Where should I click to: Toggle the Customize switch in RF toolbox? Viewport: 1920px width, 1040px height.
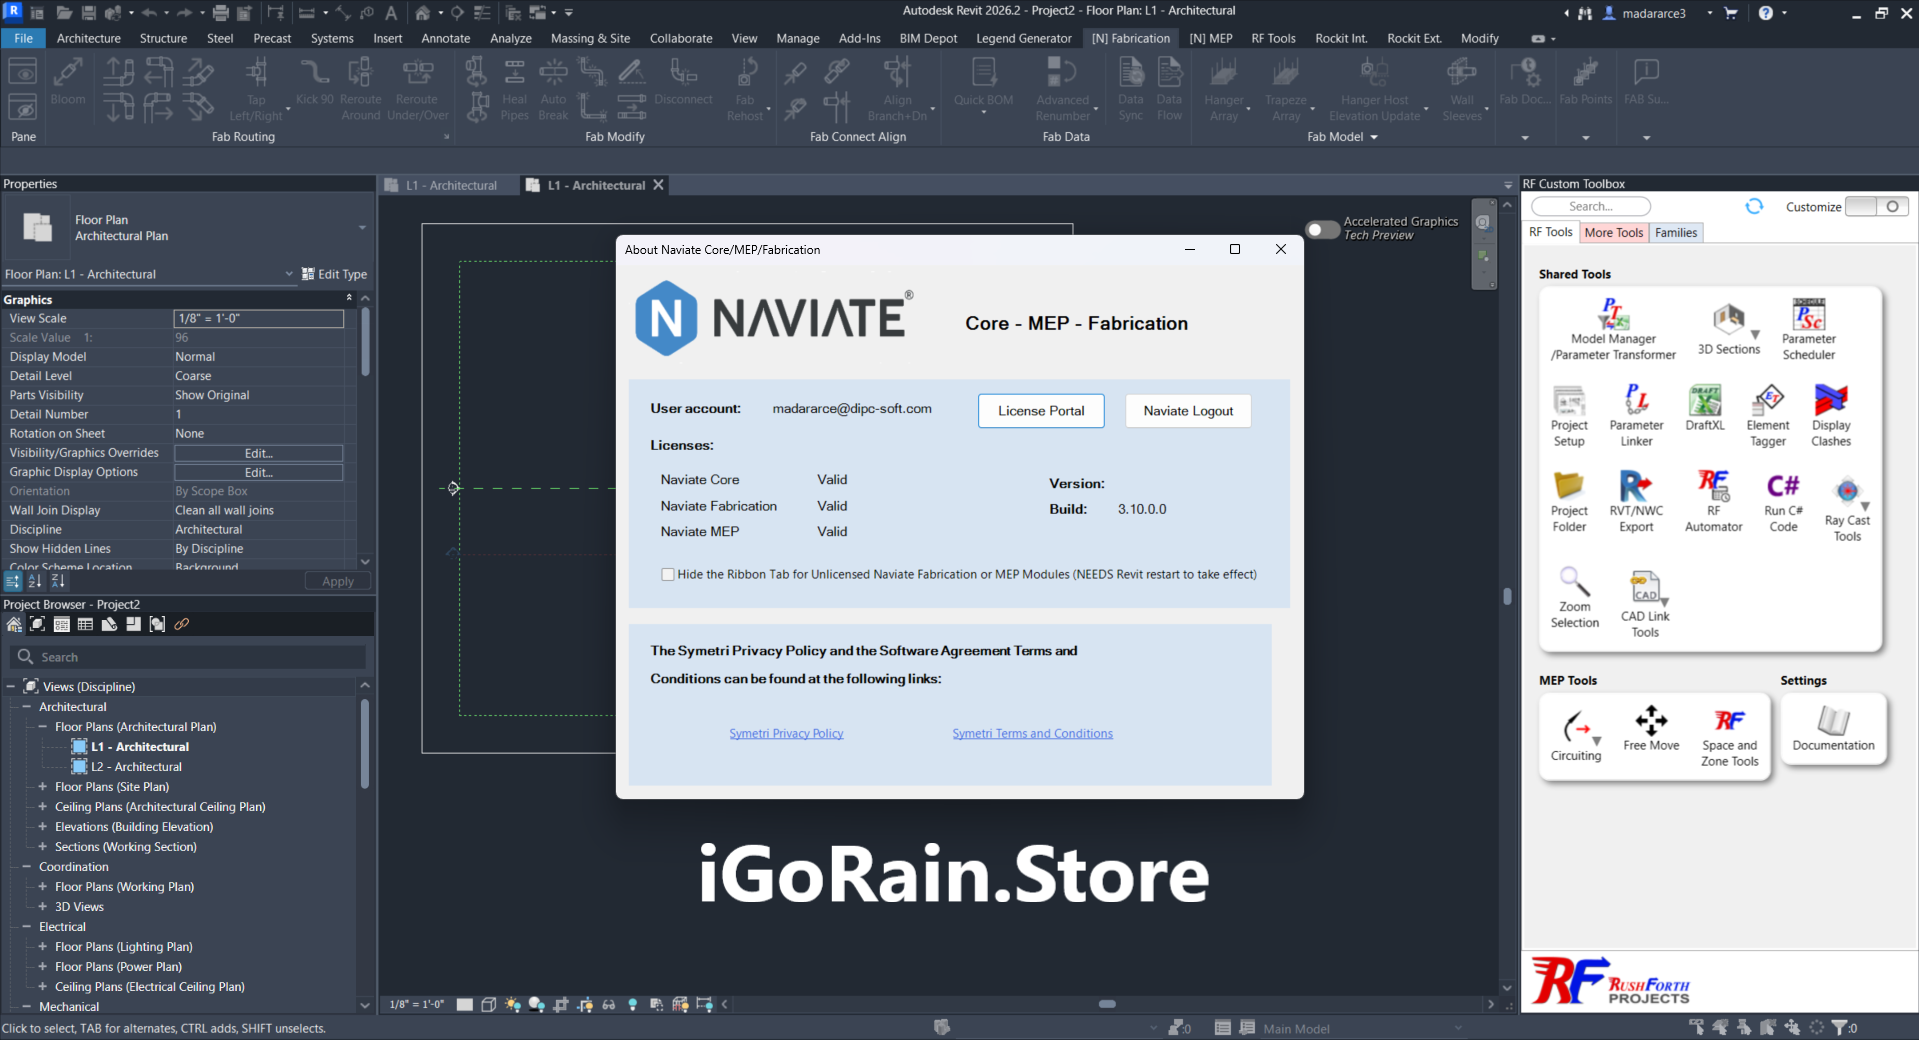pyautogui.click(x=1876, y=207)
